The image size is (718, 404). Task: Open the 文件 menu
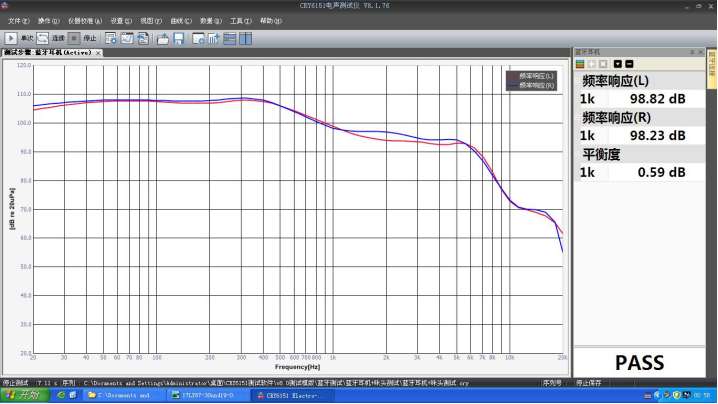click(17, 20)
